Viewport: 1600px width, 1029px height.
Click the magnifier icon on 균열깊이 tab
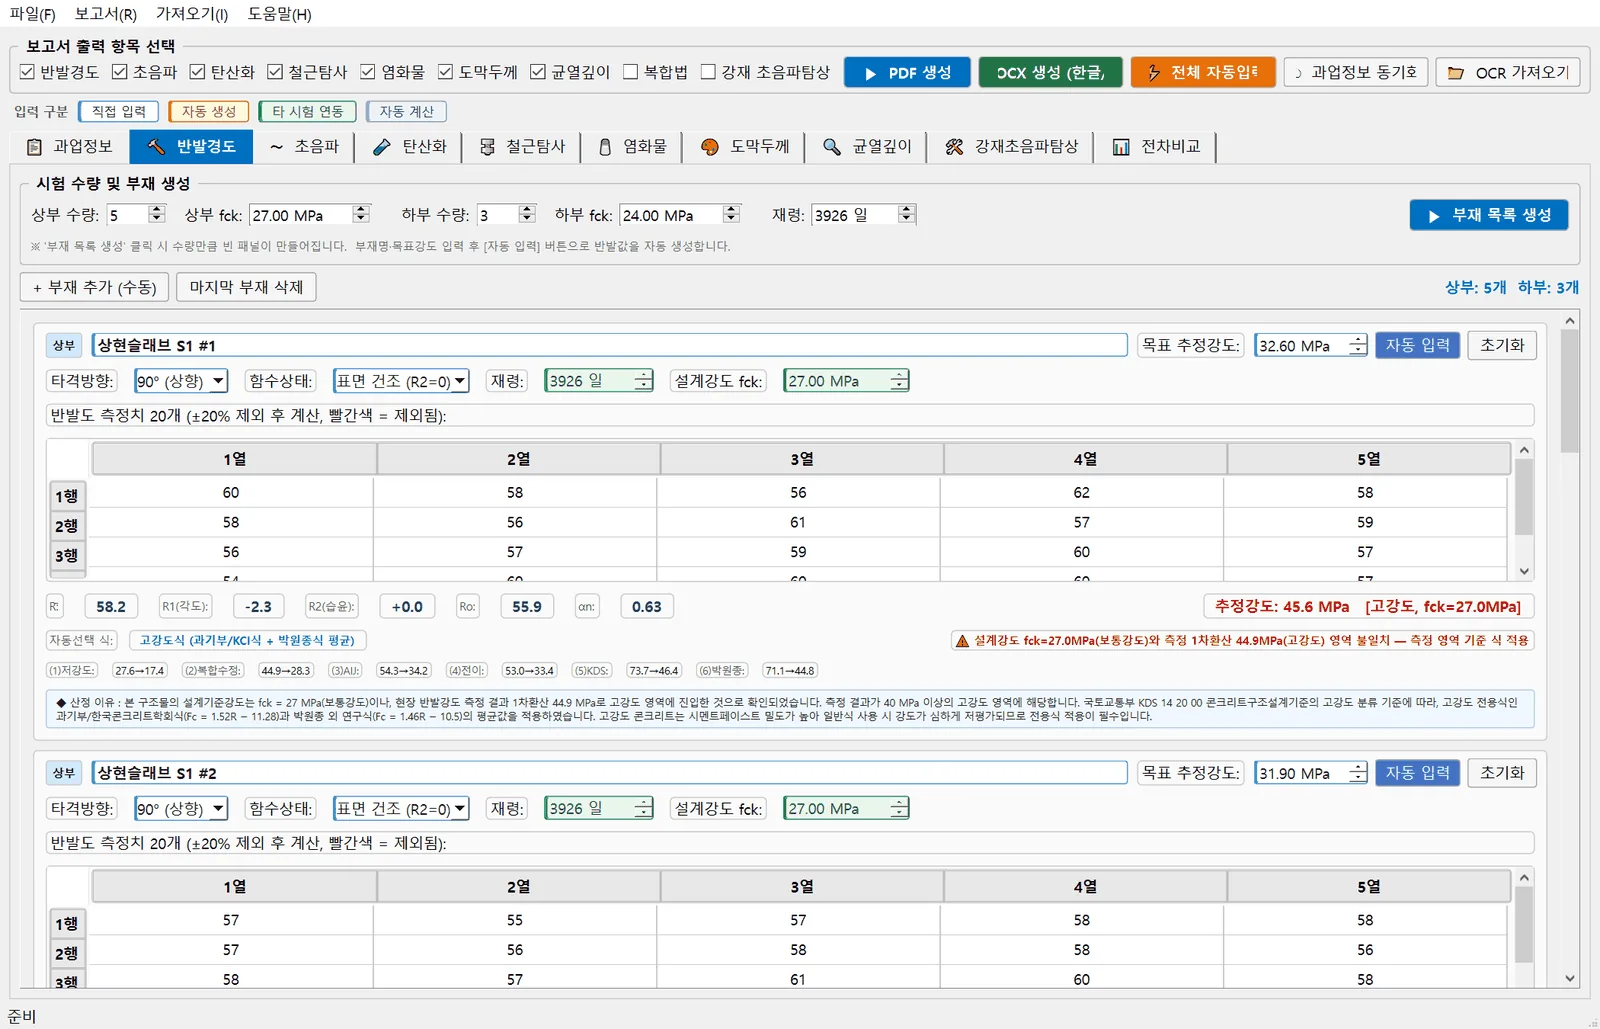831,147
